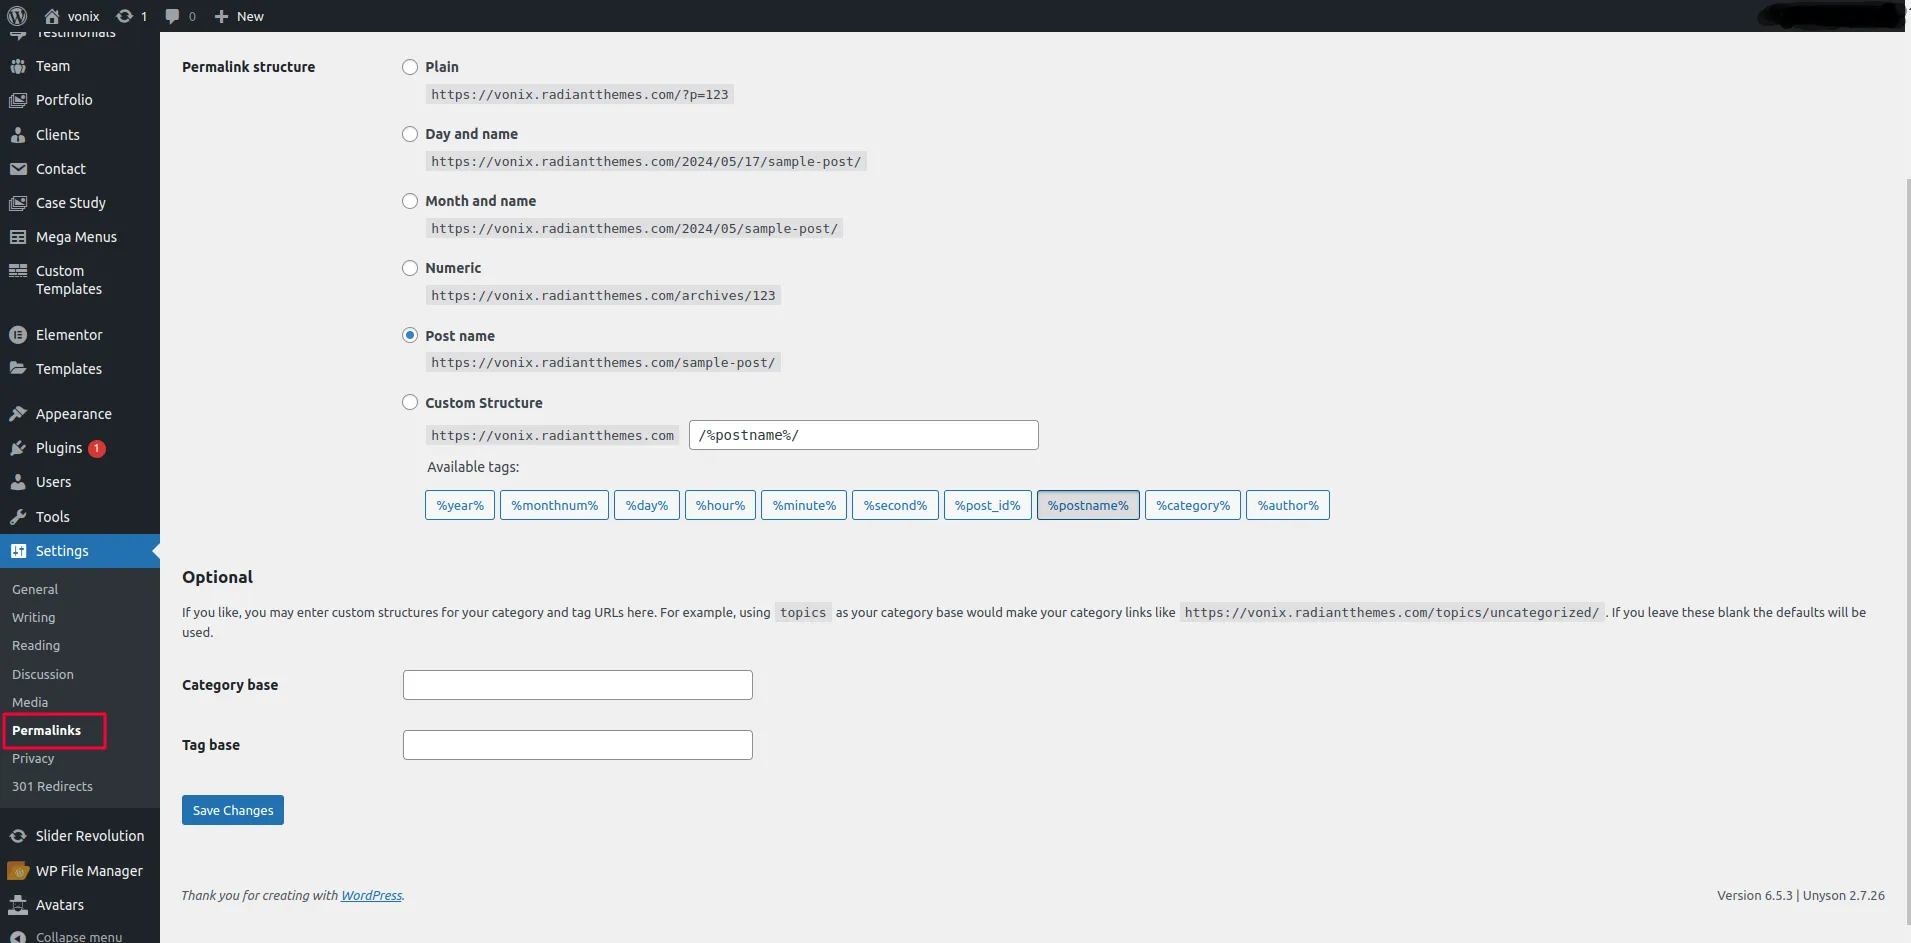Screen dimensions: 1911x943
Task: Open the vonix site home icon
Action: coord(52,16)
